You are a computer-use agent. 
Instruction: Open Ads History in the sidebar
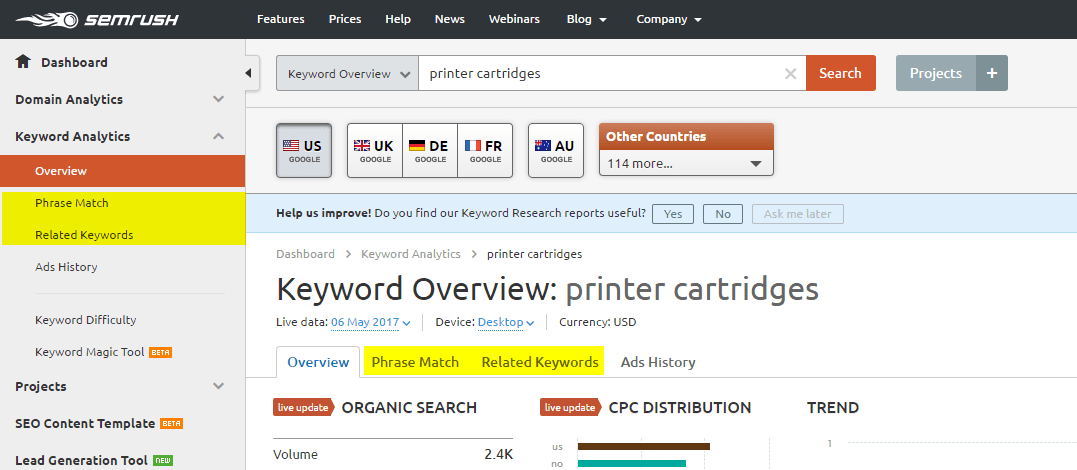click(66, 267)
